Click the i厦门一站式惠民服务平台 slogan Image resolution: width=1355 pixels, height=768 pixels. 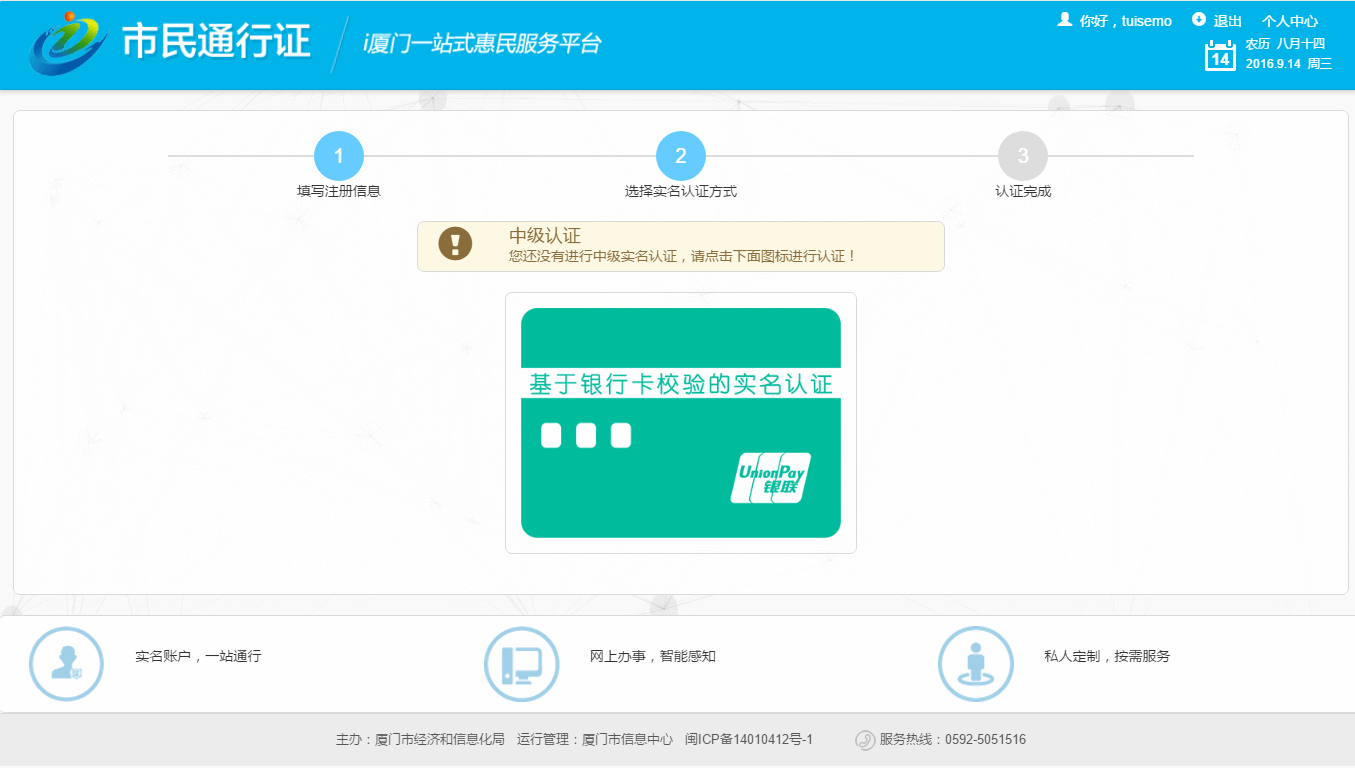[482, 44]
